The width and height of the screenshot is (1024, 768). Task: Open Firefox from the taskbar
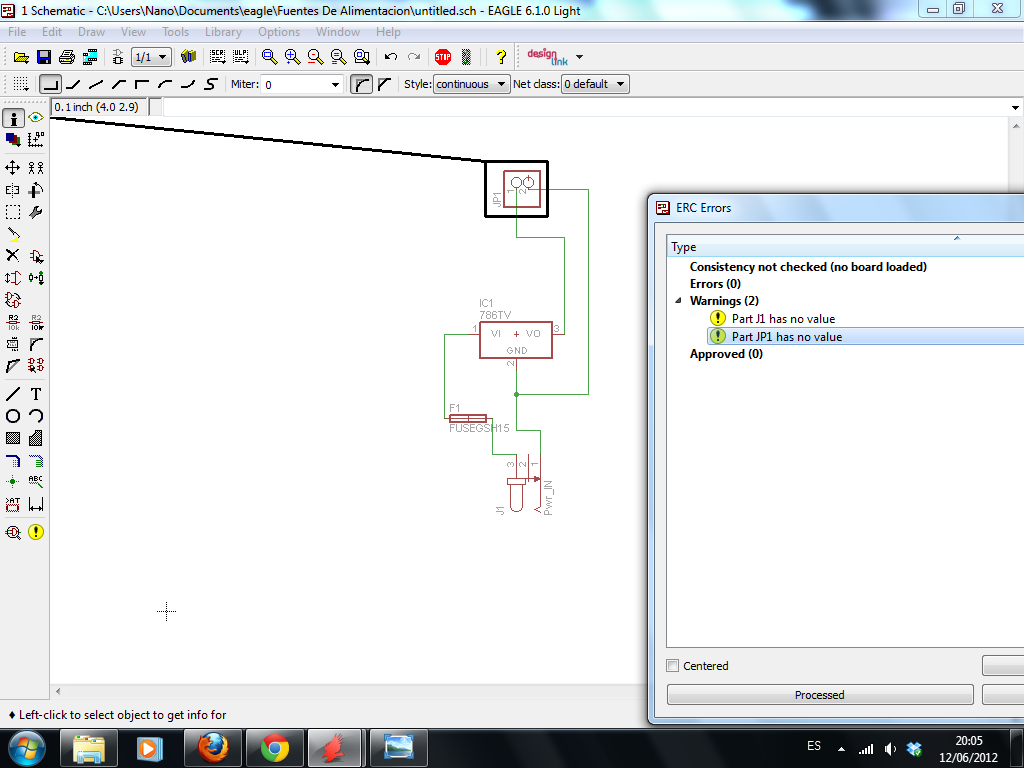(x=213, y=748)
